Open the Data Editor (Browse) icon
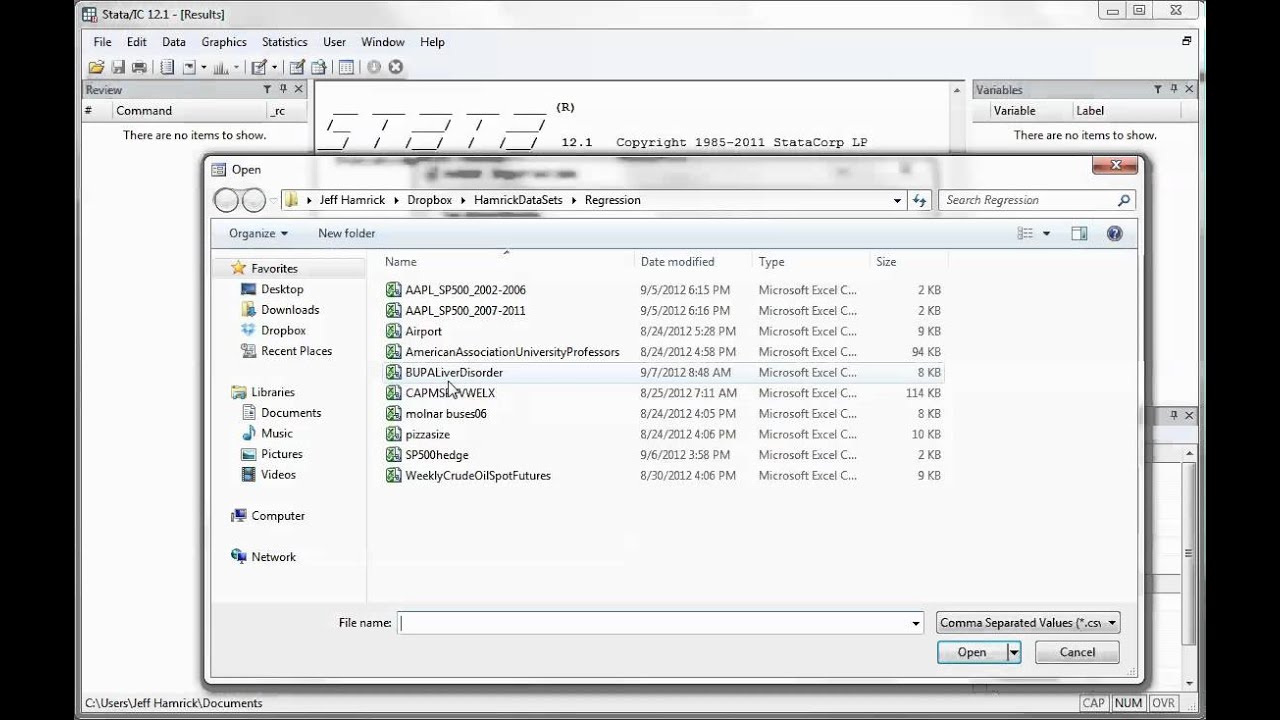The image size is (1280, 720). point(318,67)
